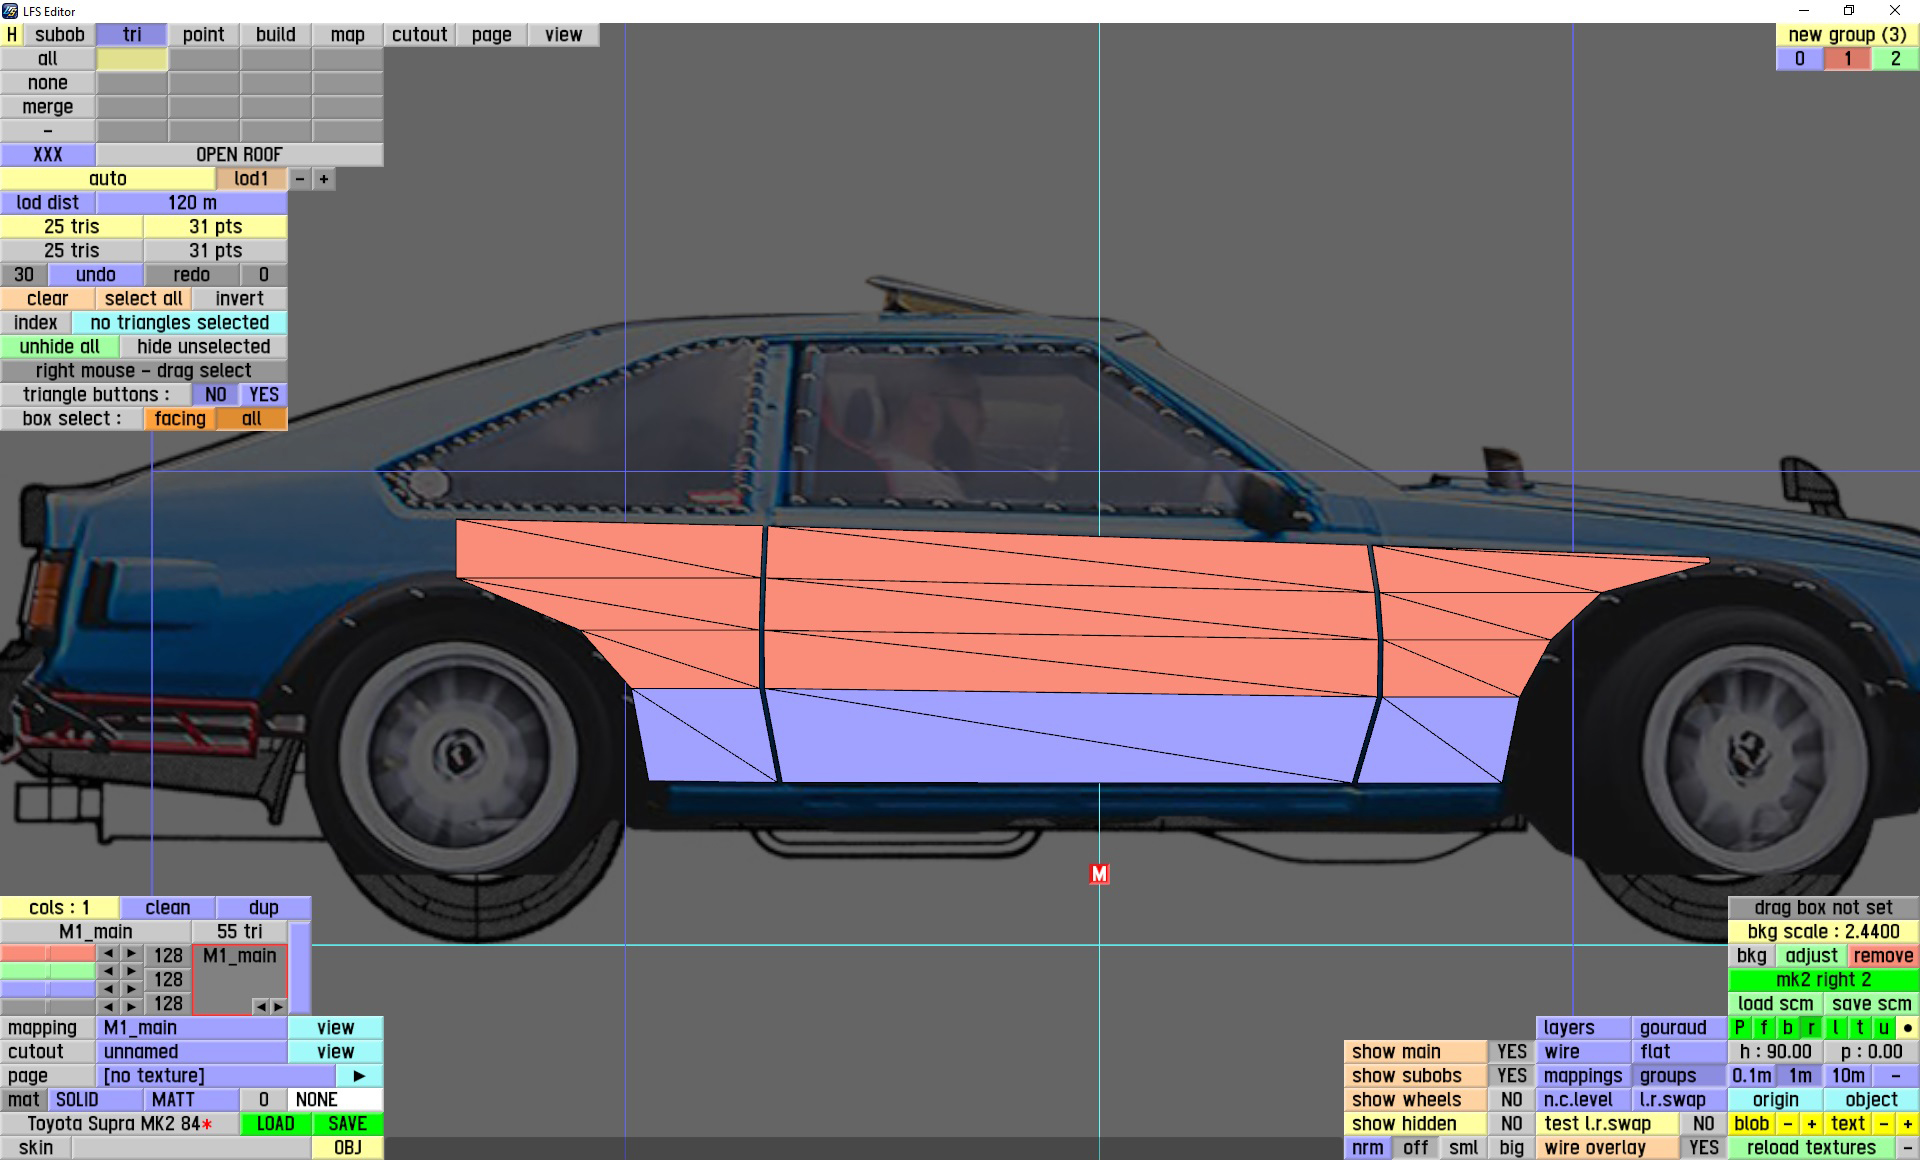Screen dimensions: 1920x1160
Task: Click the 'P' perspective view button
Action: point(1739,1027)
